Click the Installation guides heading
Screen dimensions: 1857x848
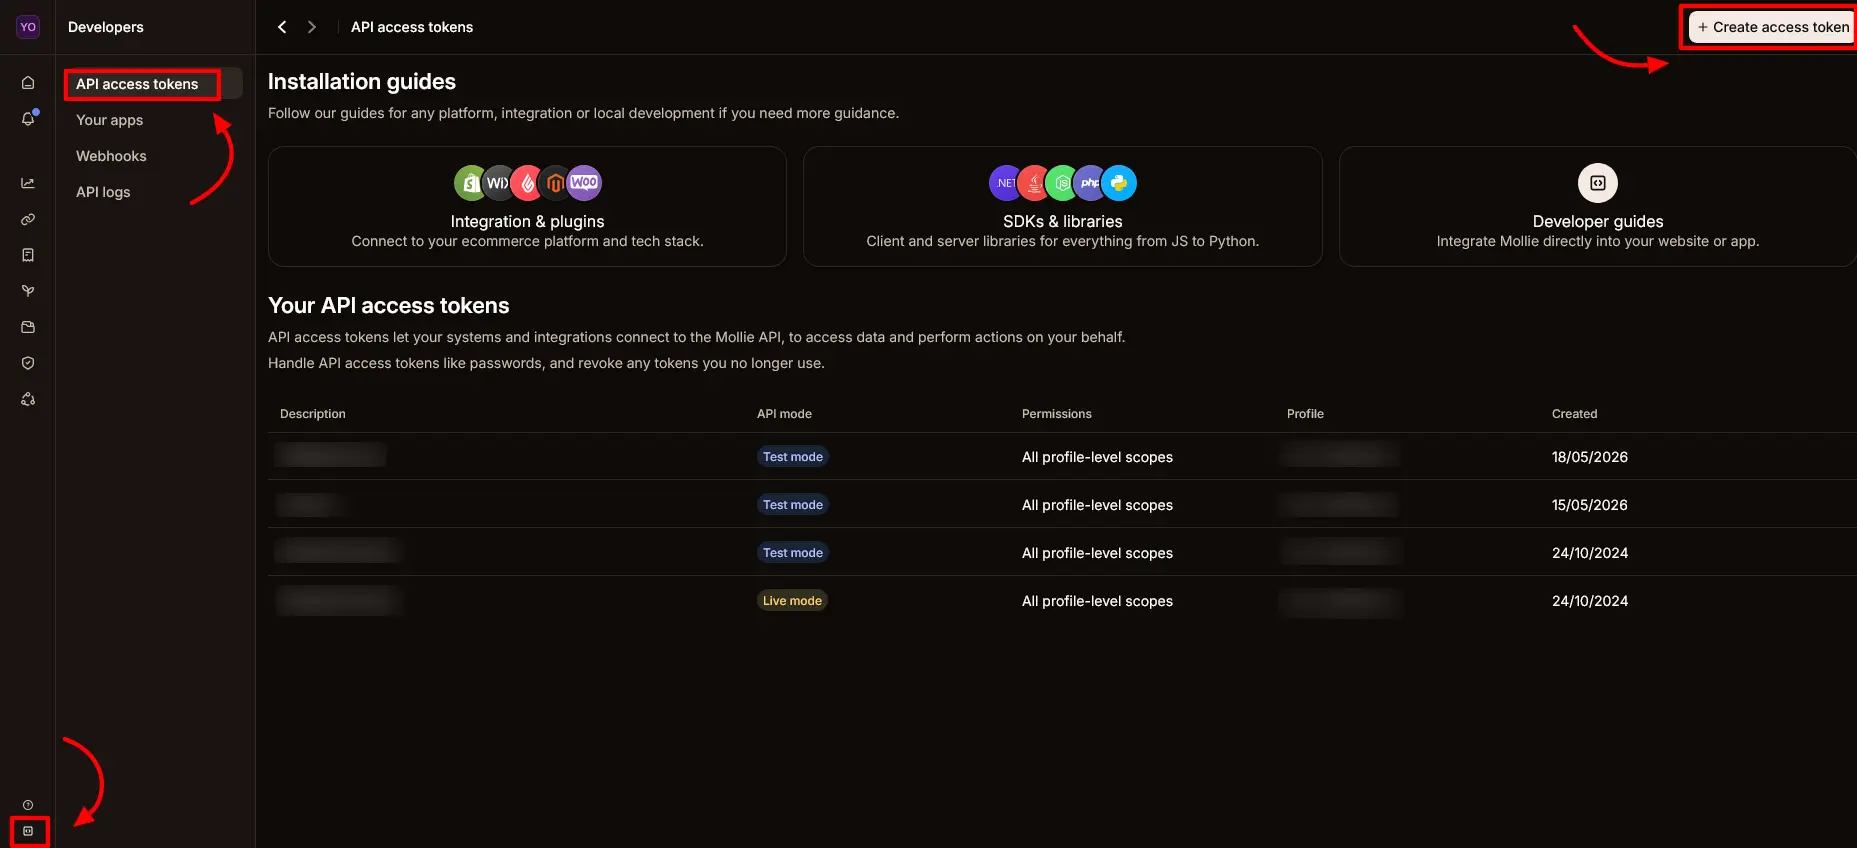click(362, 82)
